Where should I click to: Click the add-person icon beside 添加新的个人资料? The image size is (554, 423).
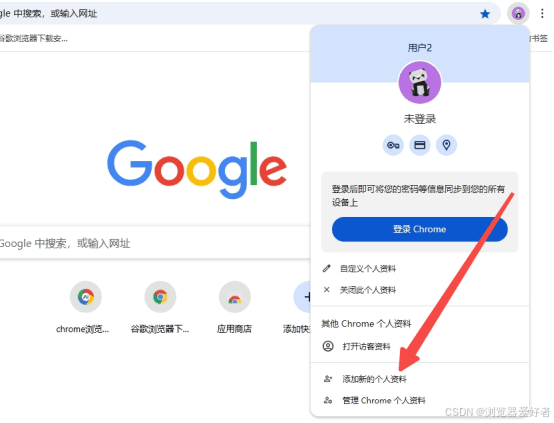328,379
